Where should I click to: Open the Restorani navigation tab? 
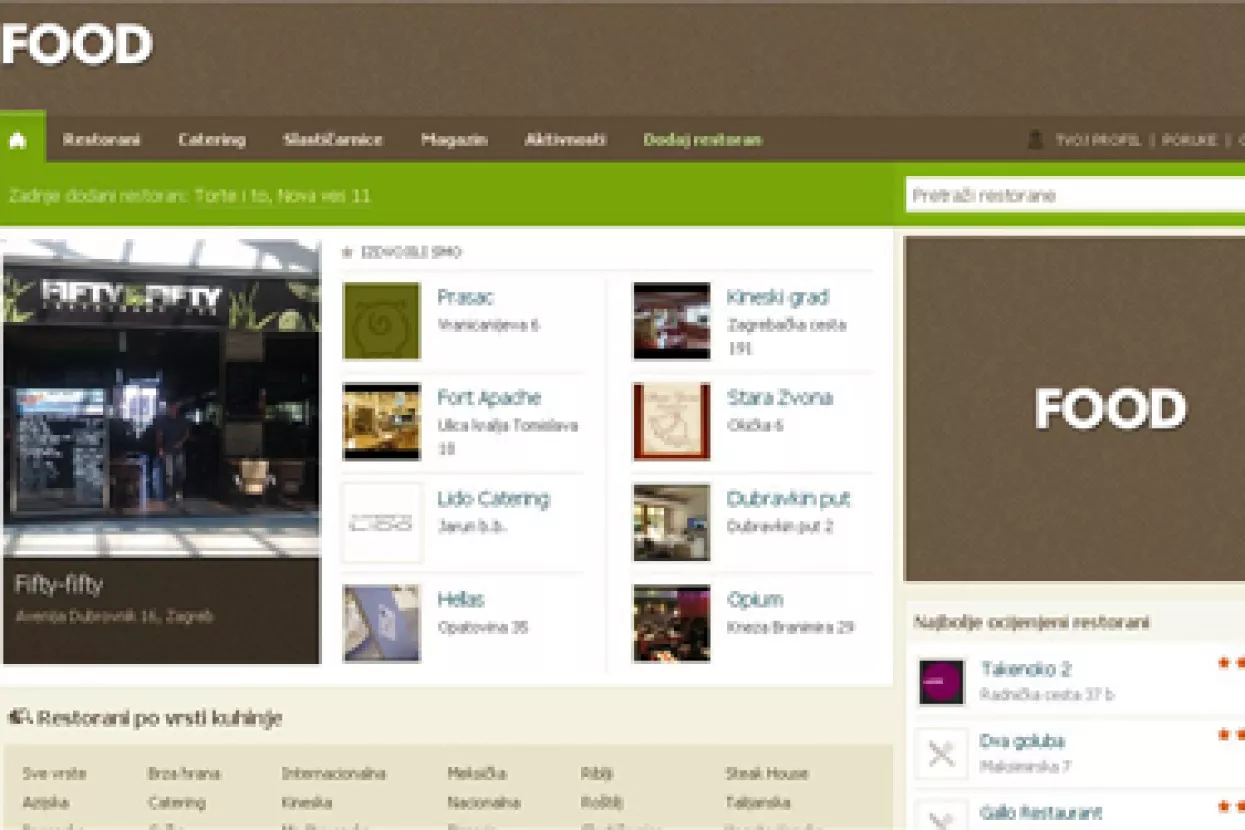pos(101,140)
